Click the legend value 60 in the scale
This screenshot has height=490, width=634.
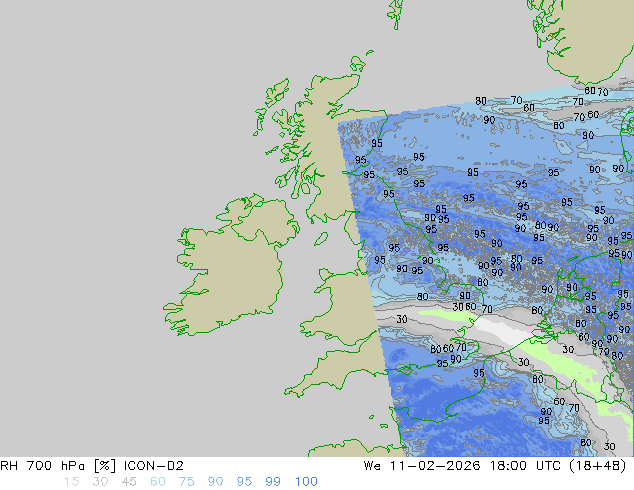click(x=158, y=482)
